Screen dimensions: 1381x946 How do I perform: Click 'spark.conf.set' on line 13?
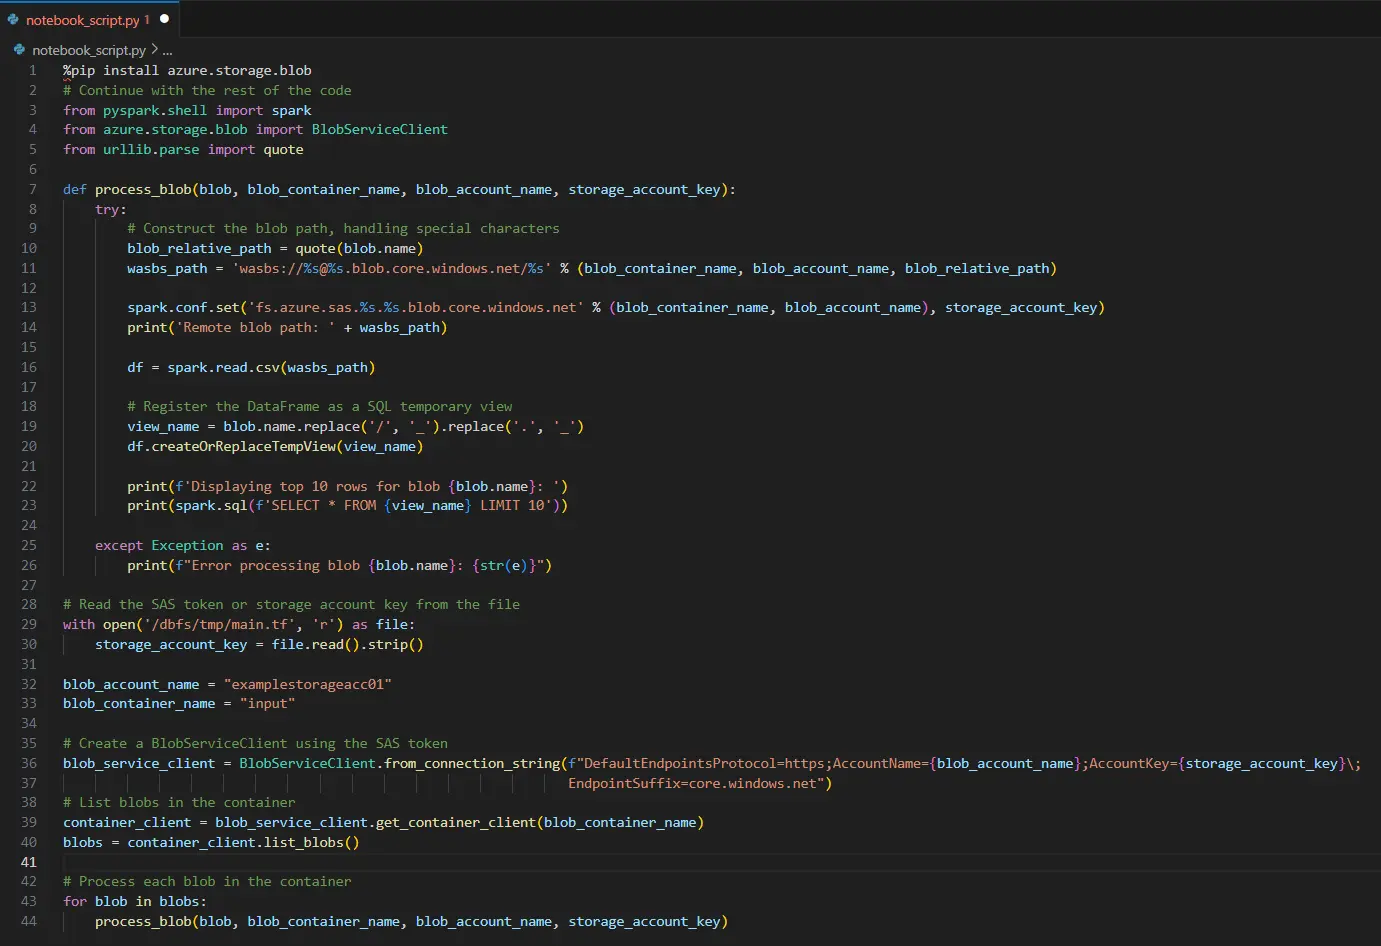183,307
